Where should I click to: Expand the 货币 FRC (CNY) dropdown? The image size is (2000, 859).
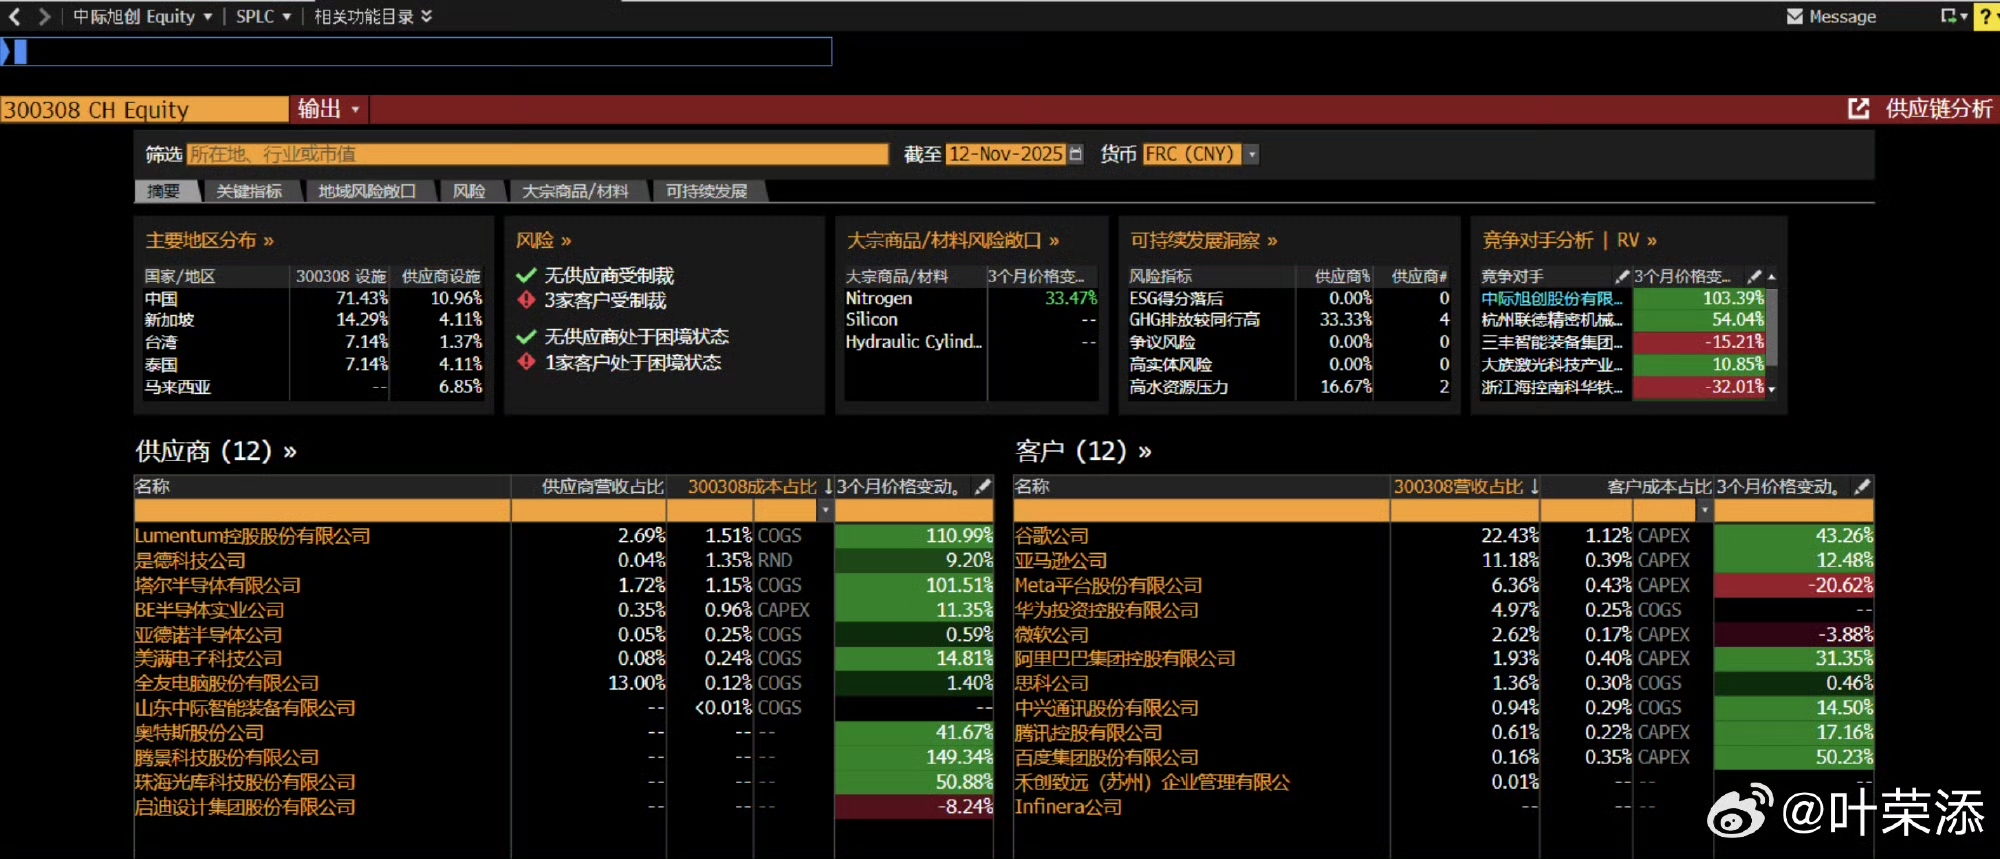tap(1252, 154)
